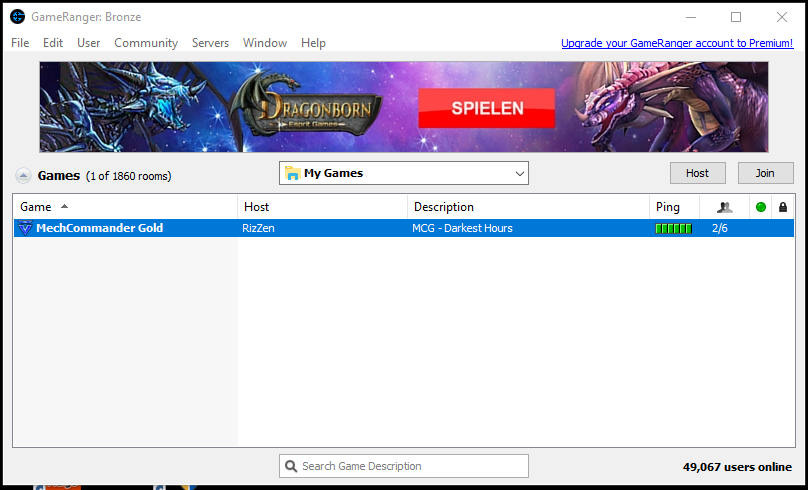Open the Servers menu
The height and width of the screenshot is (490, 808).
click(x=210, y=43)
